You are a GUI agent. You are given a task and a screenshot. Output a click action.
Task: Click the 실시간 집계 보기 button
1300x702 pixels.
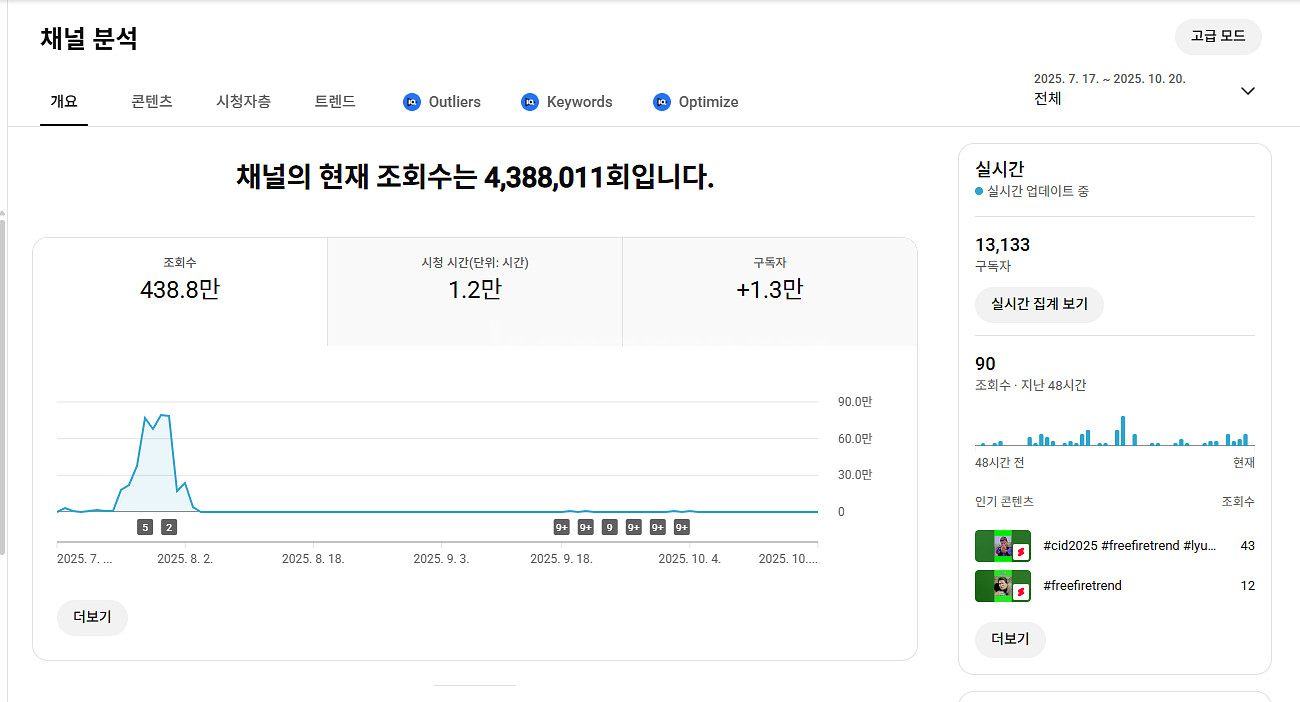(1038, 305)
